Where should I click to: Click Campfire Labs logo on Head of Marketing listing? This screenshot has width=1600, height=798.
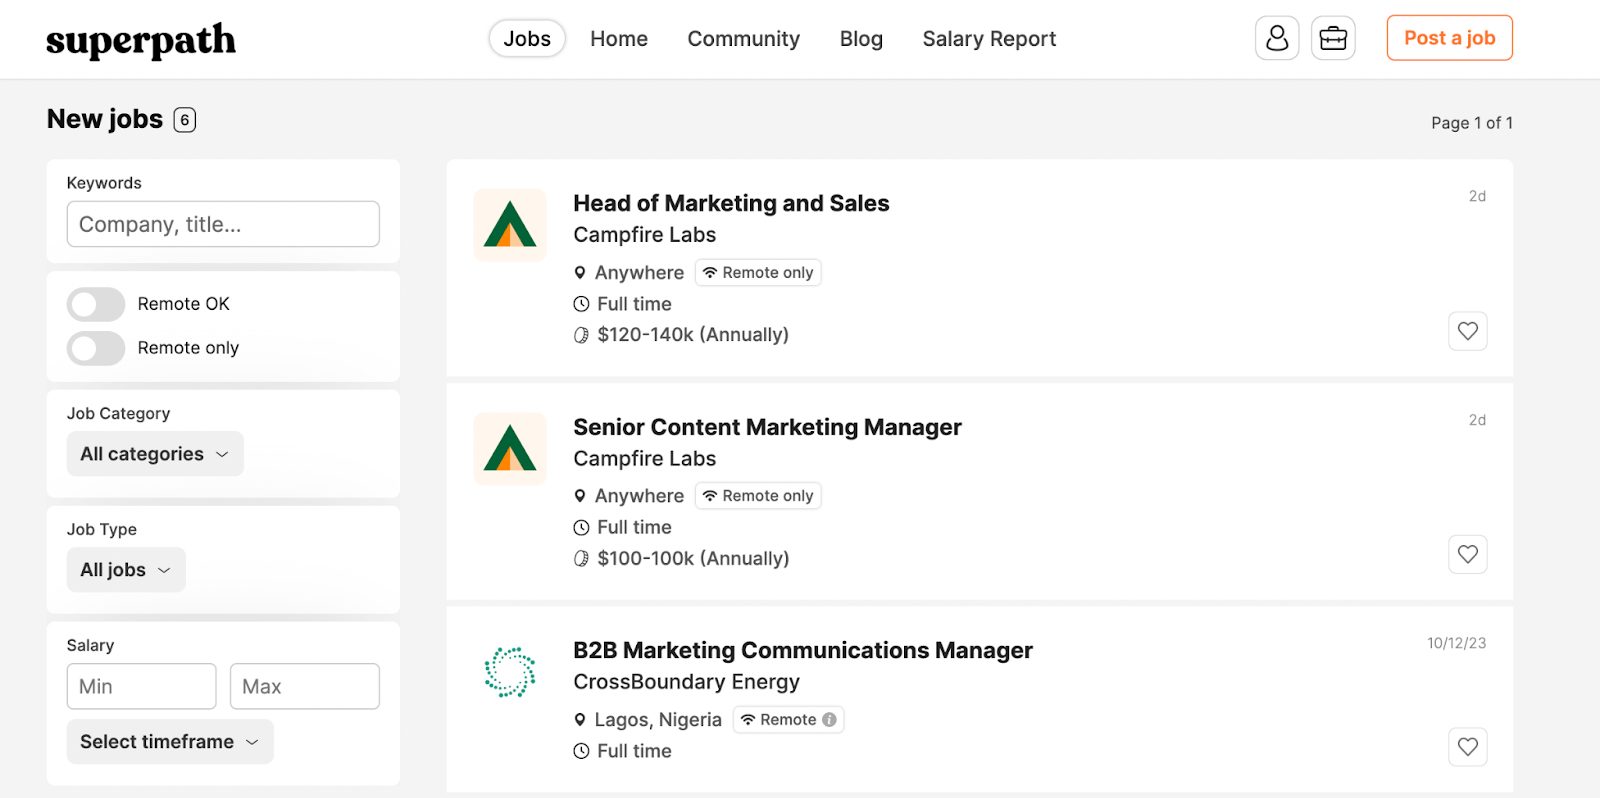point(510,225)
